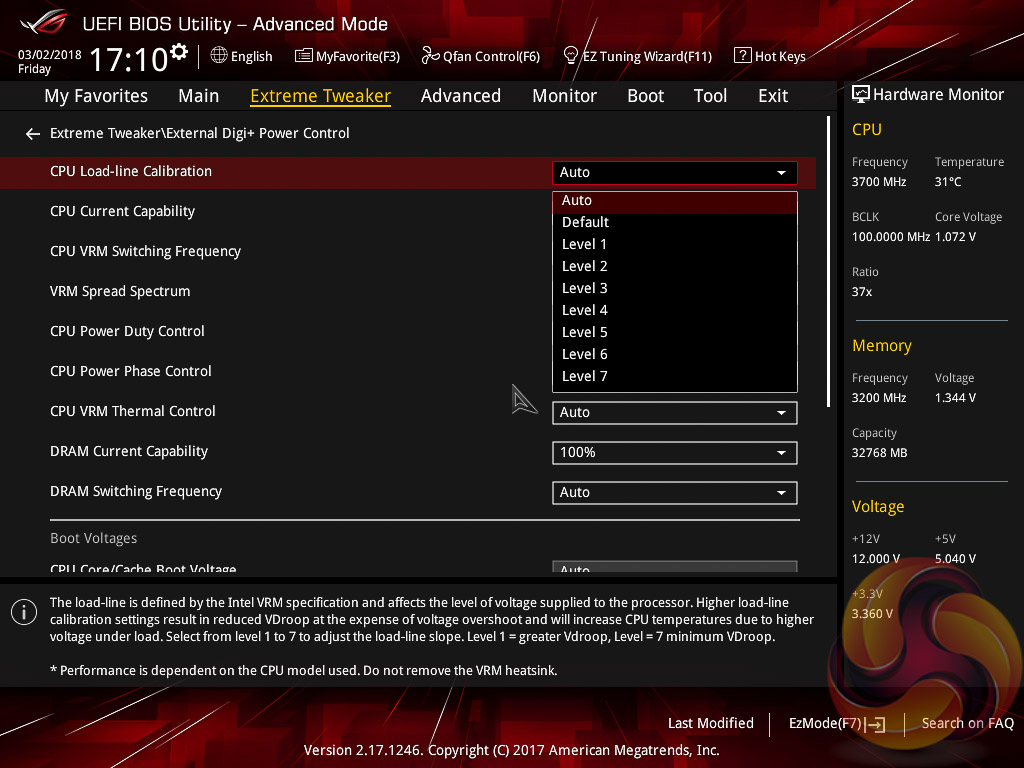
Task: Open the Advanced tab
Action: pyautogui.click(x=461, y=96)
